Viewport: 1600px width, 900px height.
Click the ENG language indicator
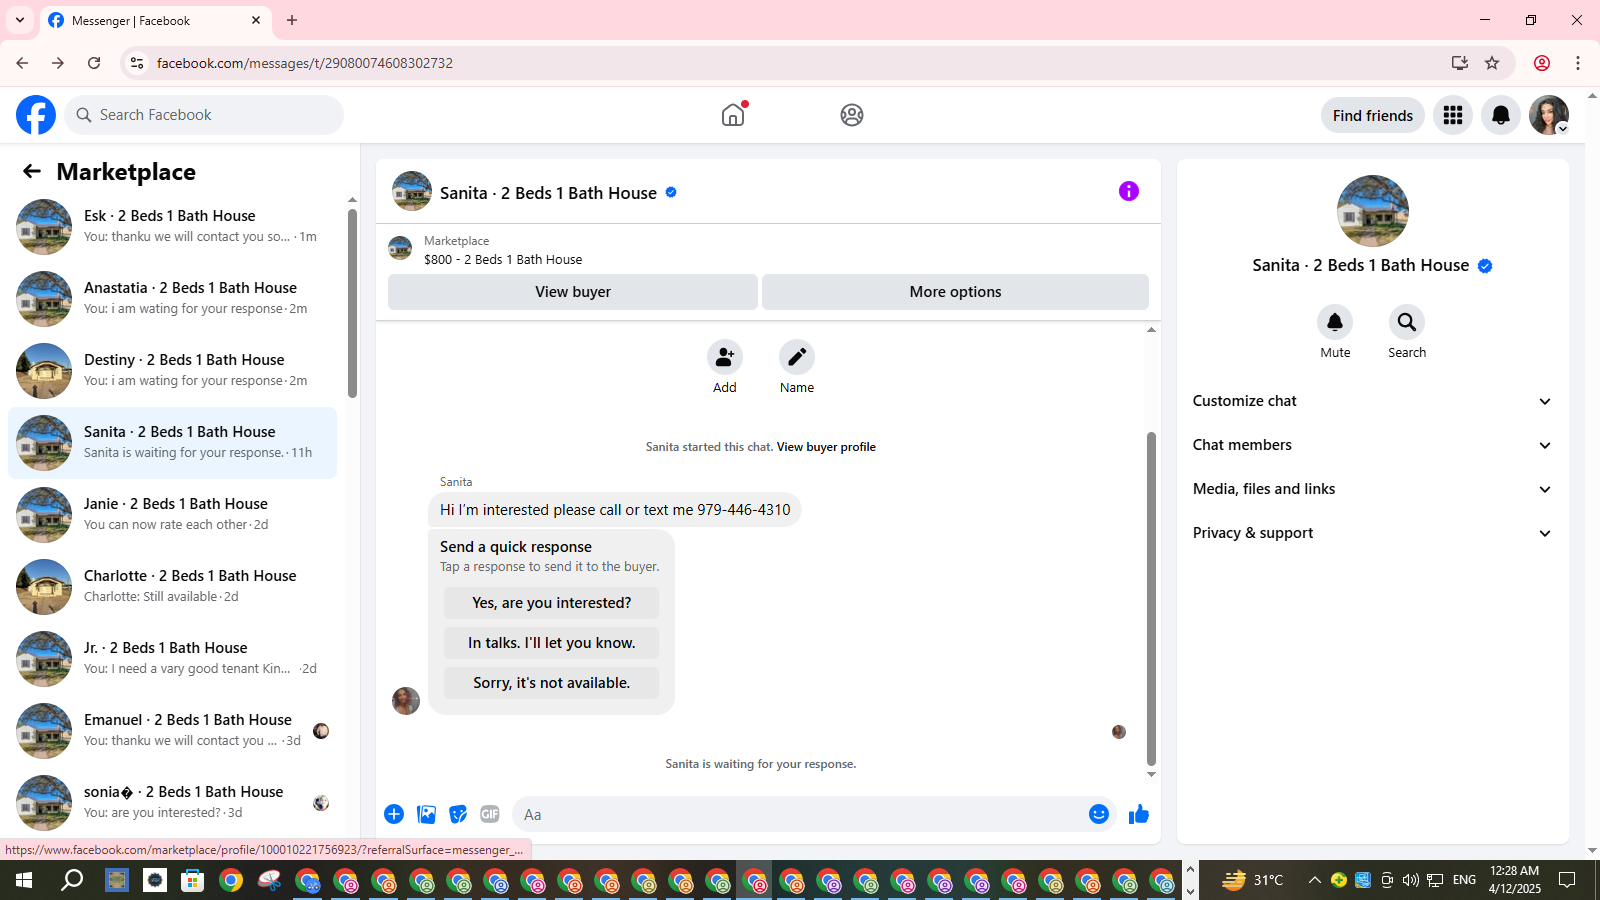click(x=1464, y=880)
